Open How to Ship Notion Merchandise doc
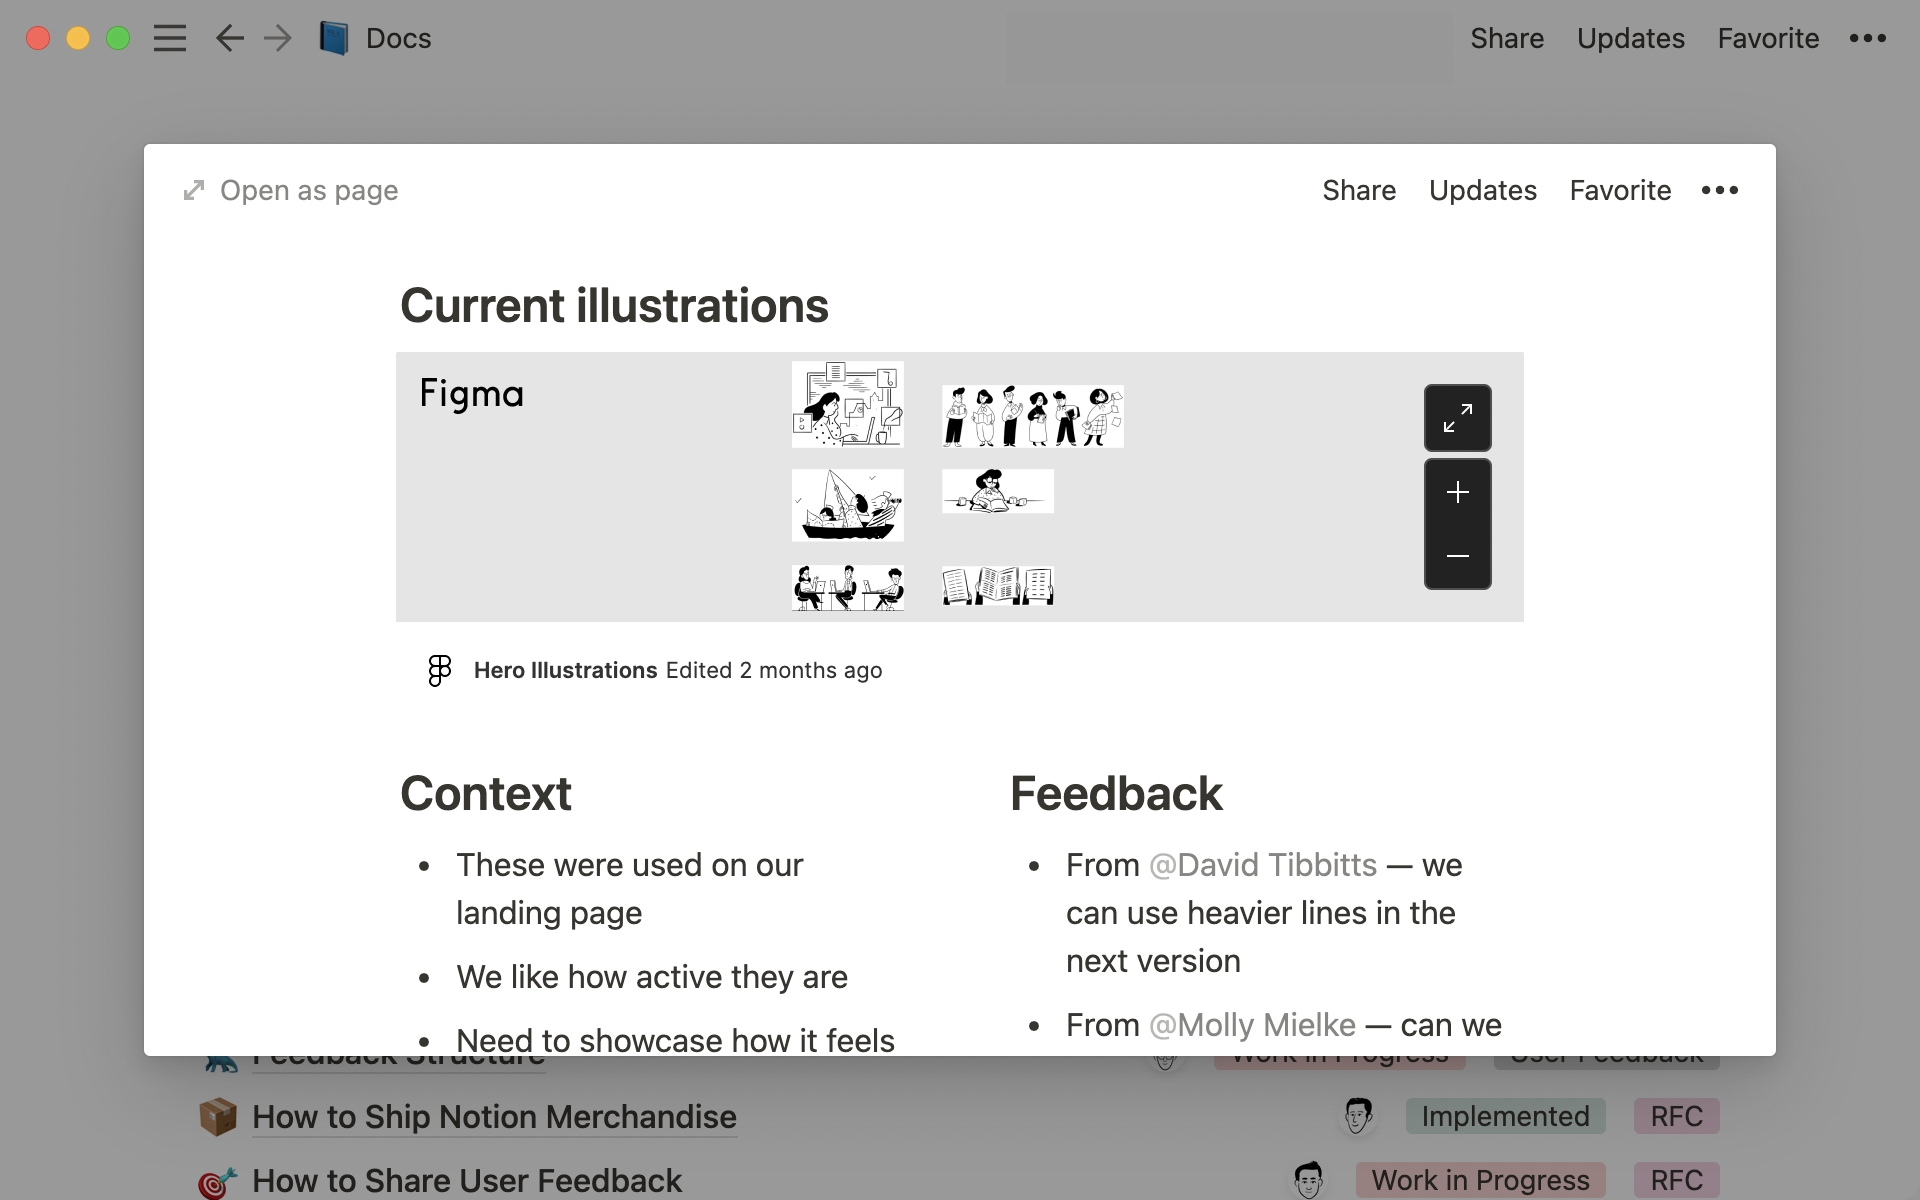The height and width of the screenshot is (1200, 1920). 493,1117
